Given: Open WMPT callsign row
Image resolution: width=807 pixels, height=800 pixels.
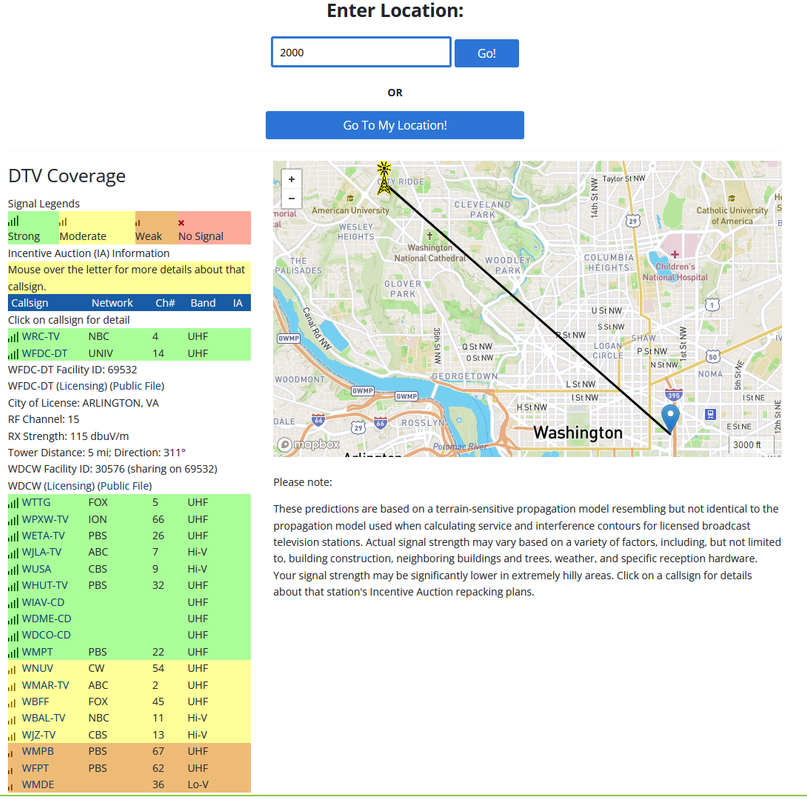Looking at the screenshot, I should click(129, 652).
